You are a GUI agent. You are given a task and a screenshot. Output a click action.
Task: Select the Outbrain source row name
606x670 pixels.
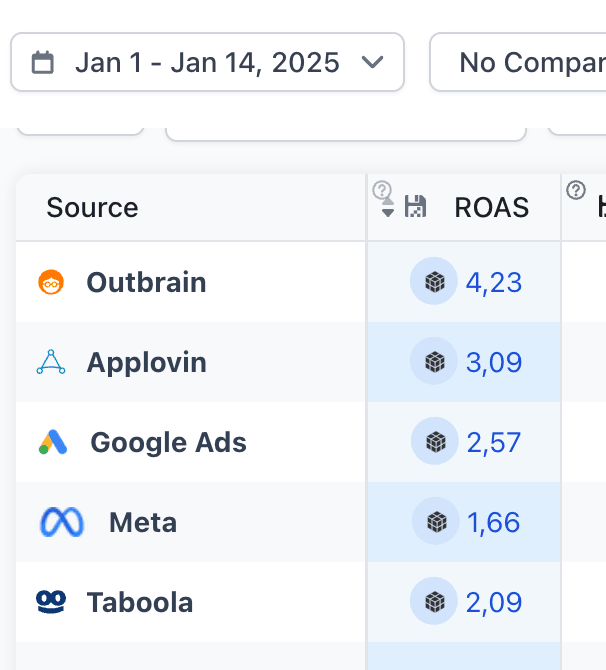146,282
